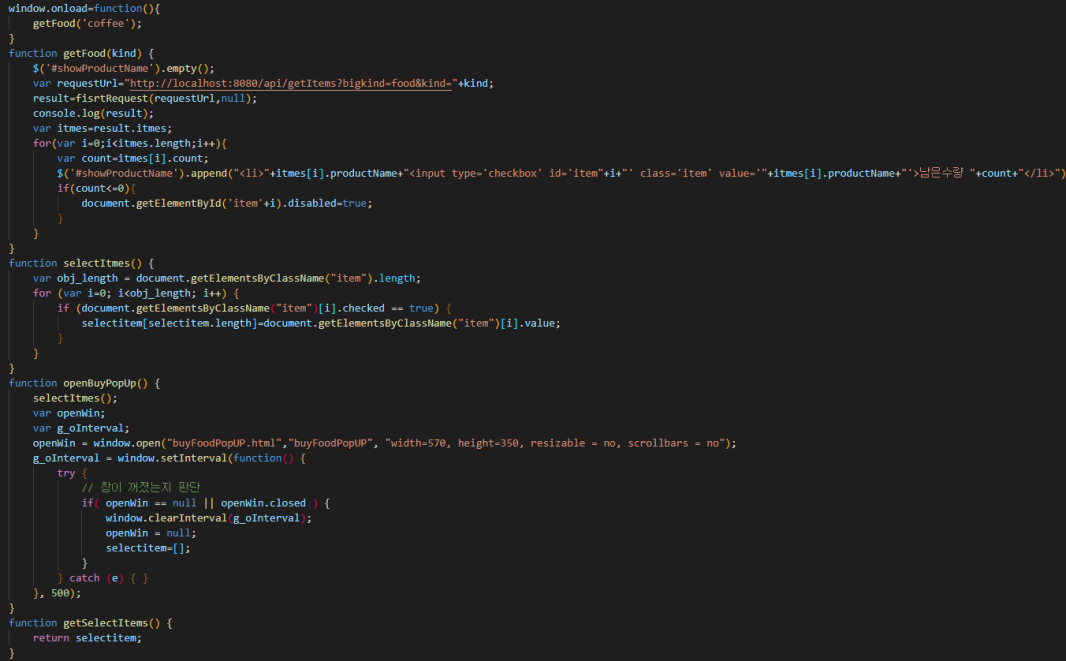Click the window.open "buyFoodPopUP.html" line
The image size is (1066, 661).
click(x=384, y=443)
